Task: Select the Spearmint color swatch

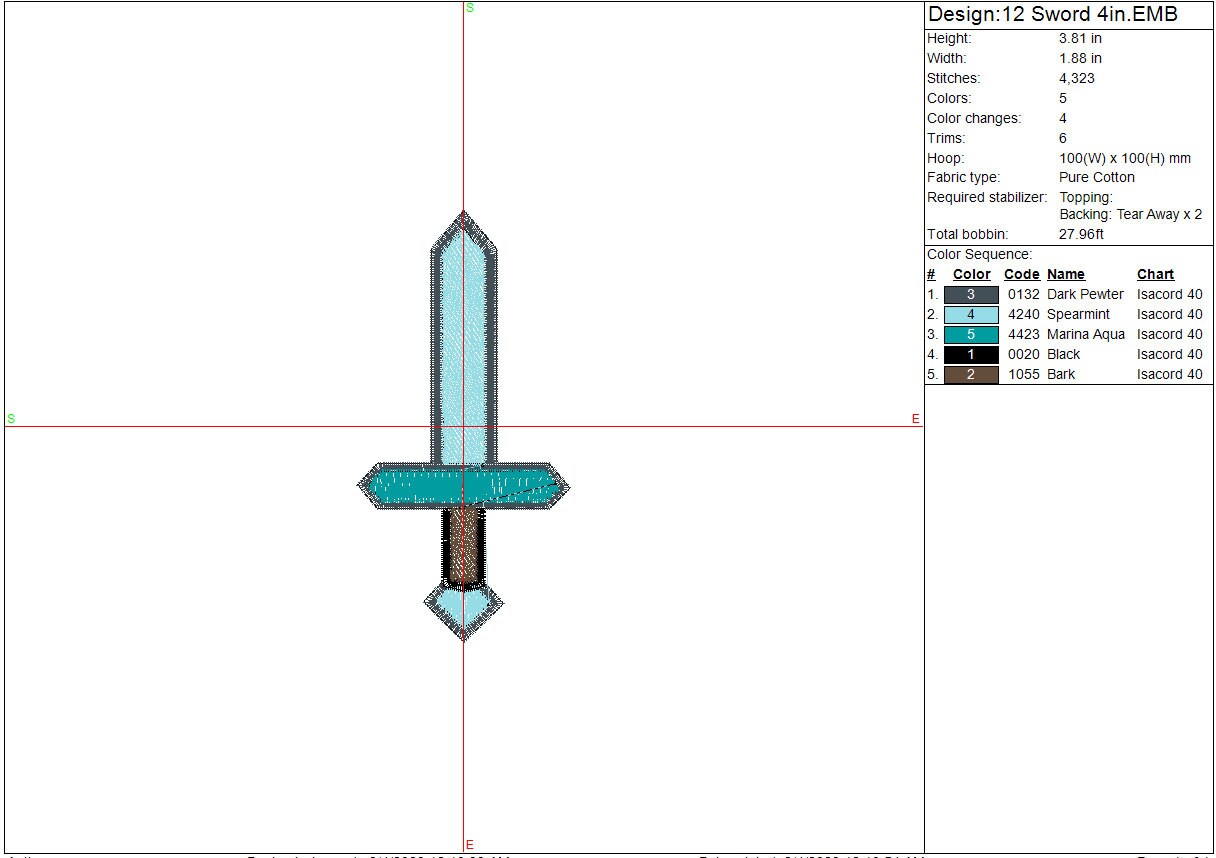Action: [x=970, y=315]
